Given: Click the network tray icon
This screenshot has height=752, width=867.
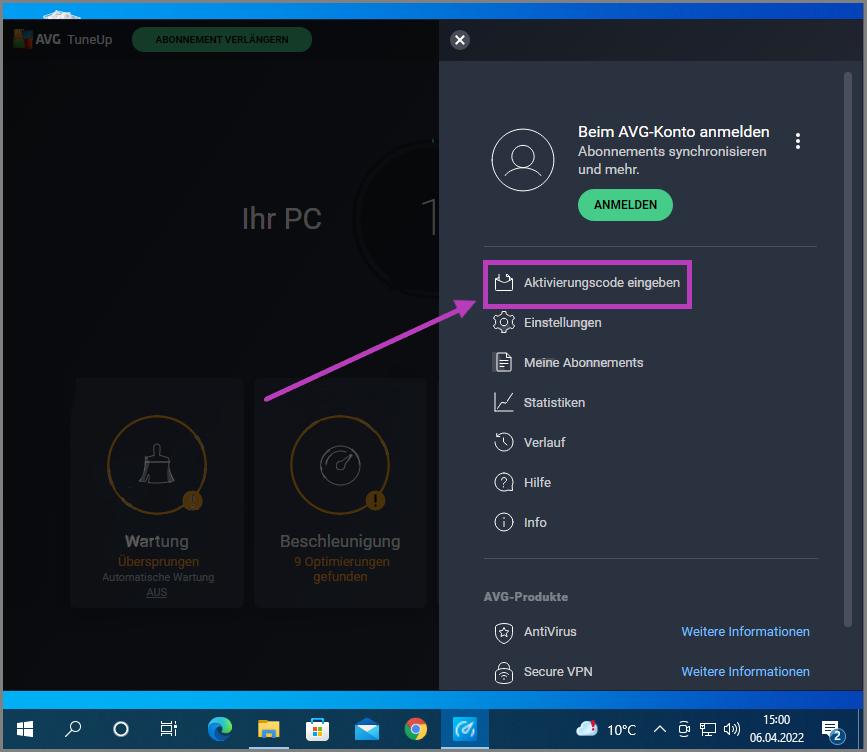Looking at the screenshot, I should point(708,729).
